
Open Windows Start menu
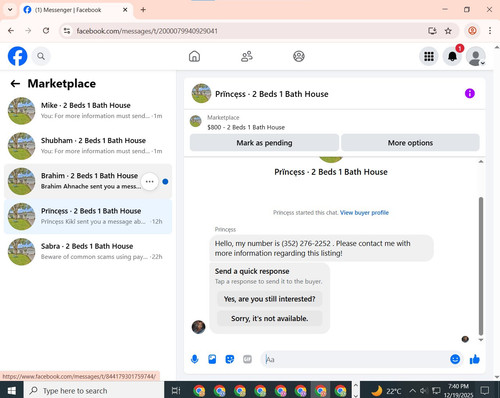click(12, 390)
